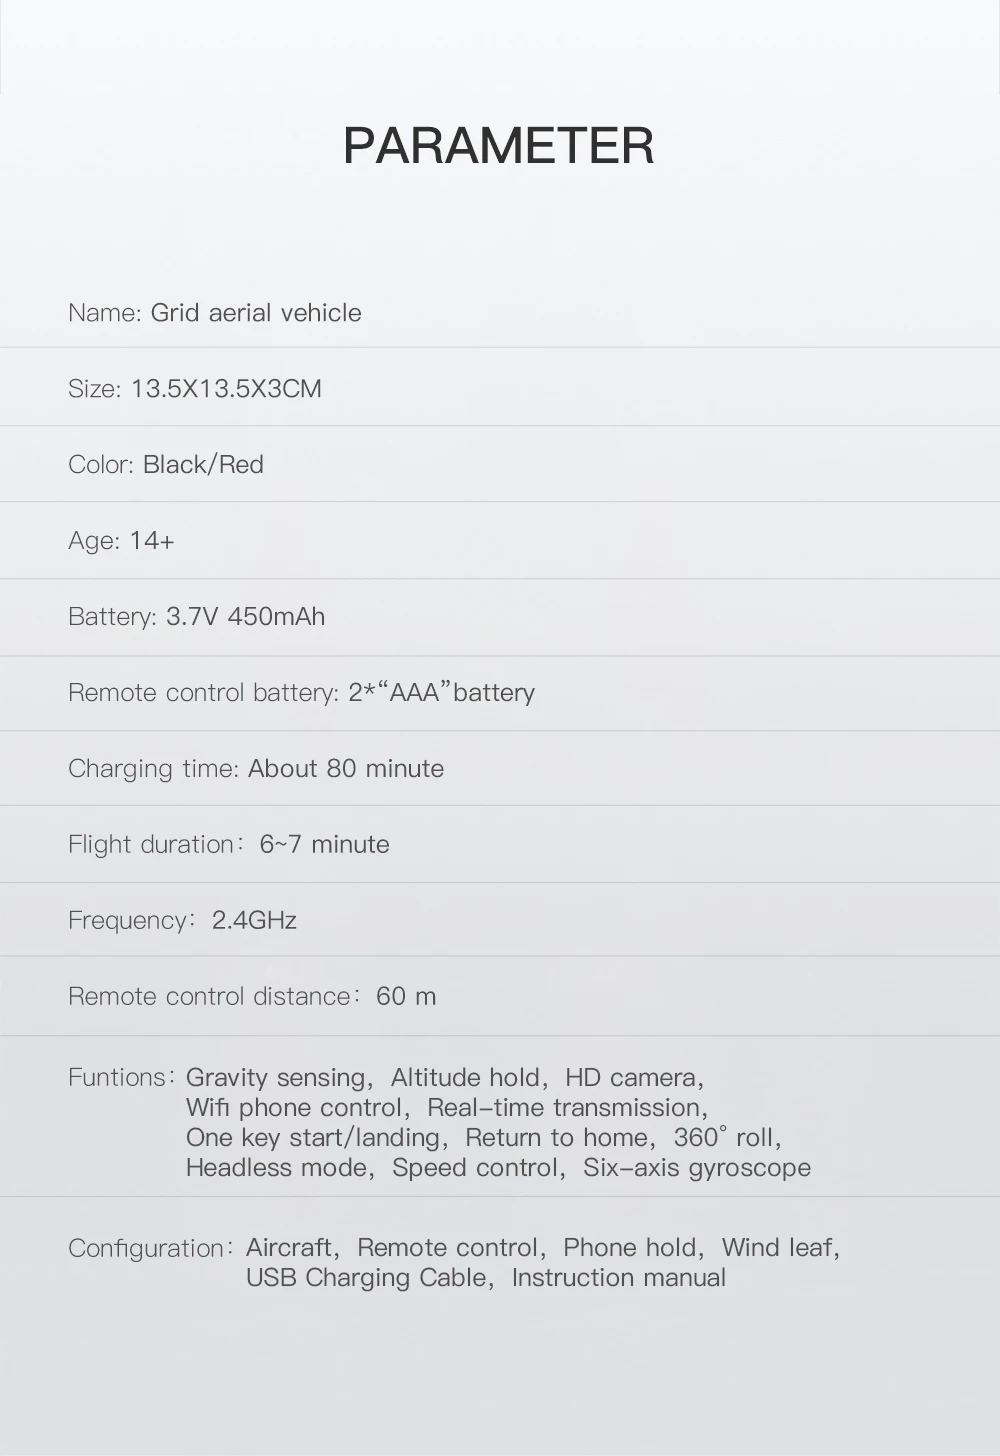This screenshot has height=1456, width=1000.
Task: Click the Configuration label
Action: pos(150,1248)
